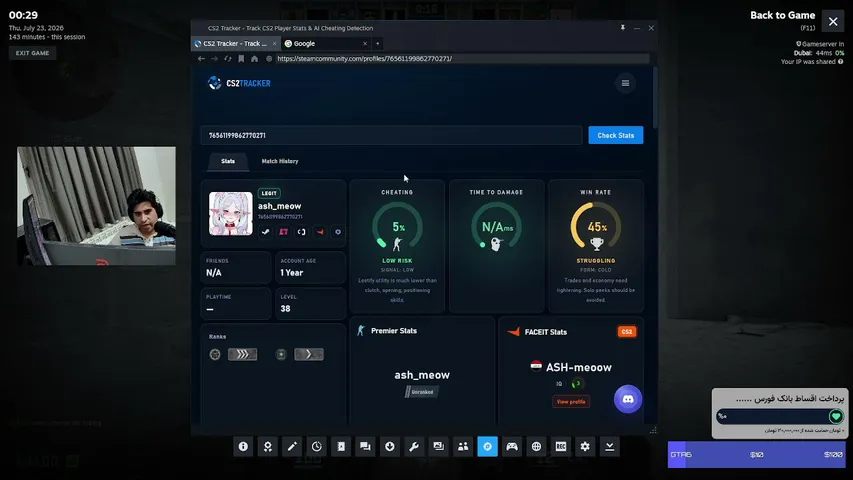Open a new browser tab
Viewport: 853px width, 480px height.
coord(378,44)
